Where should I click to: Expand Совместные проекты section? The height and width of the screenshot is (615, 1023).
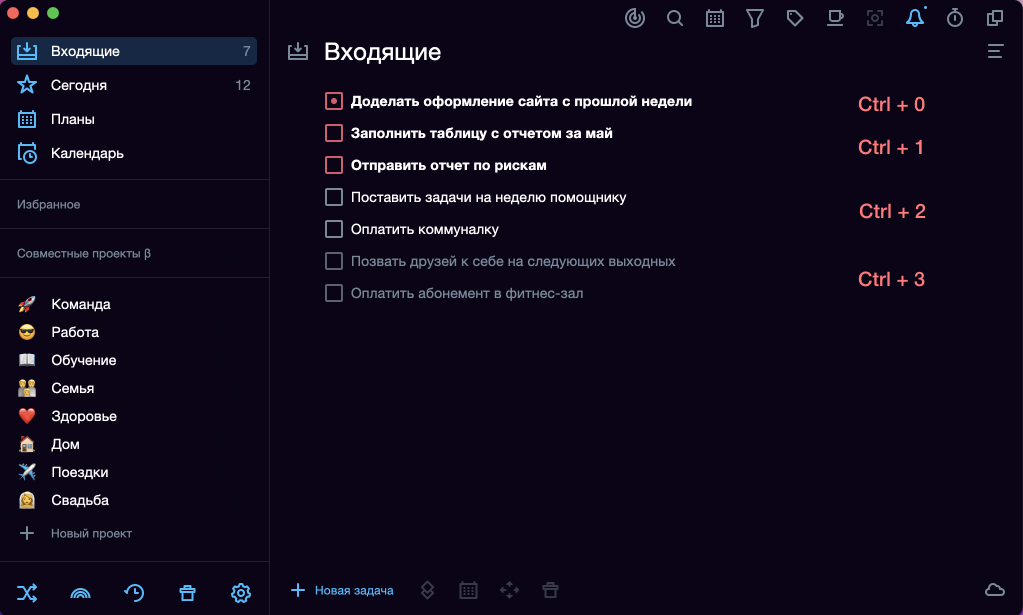tap(84, 253)
